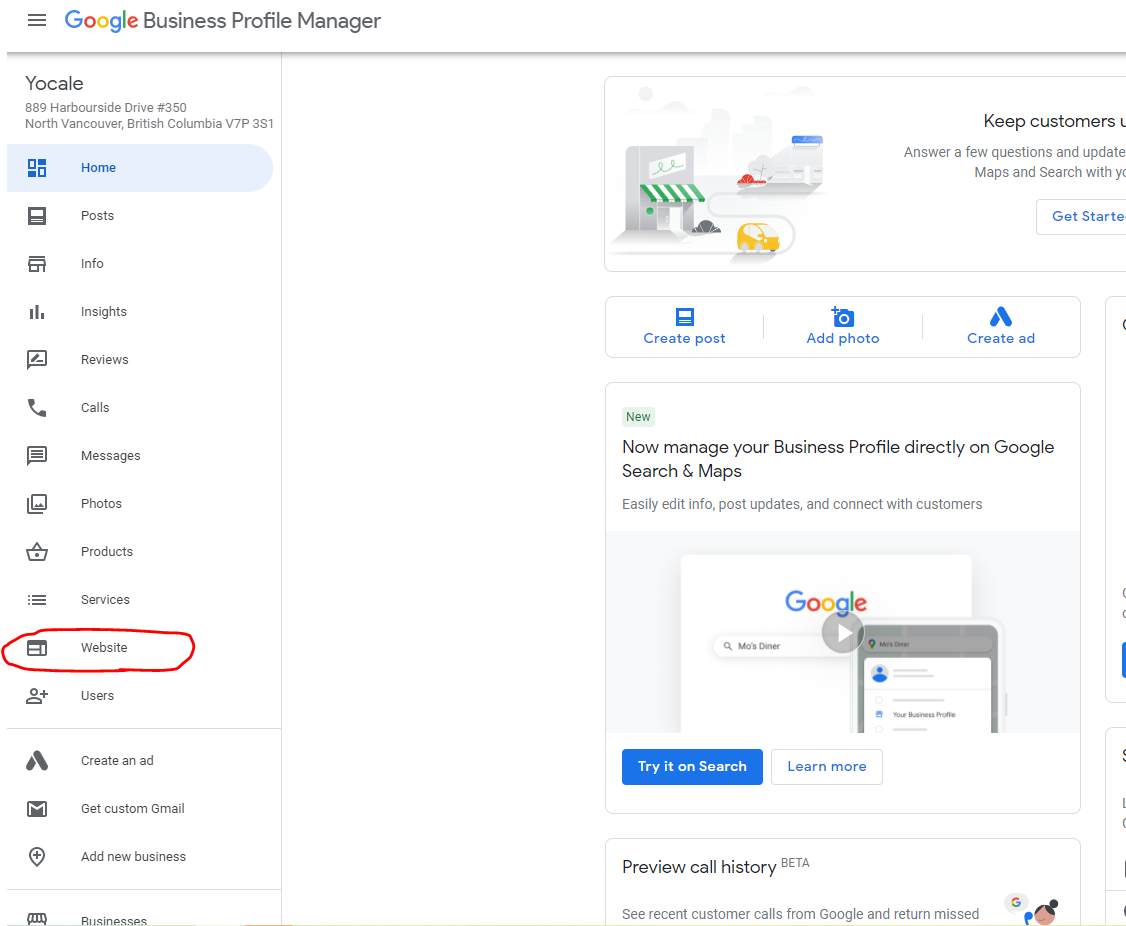Click the 889 Harbourside Drive address line
The image size is (1126, 926).
click(x=106, y=108)
